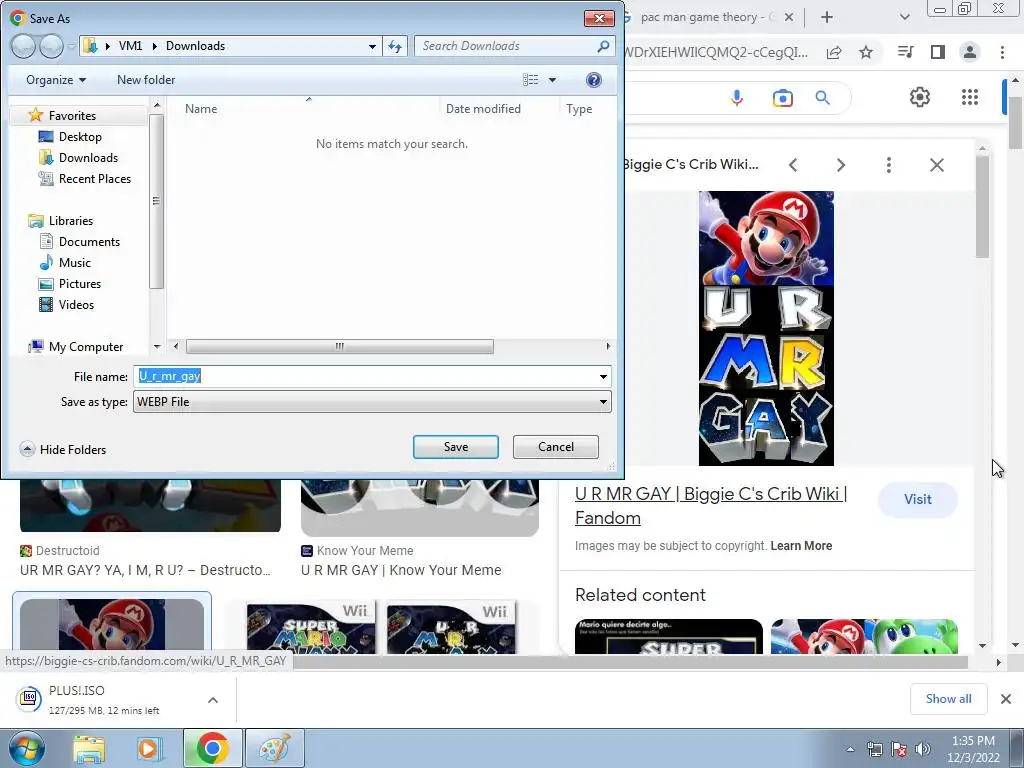Open Pictures library
1024x768 pixels.
80,283
